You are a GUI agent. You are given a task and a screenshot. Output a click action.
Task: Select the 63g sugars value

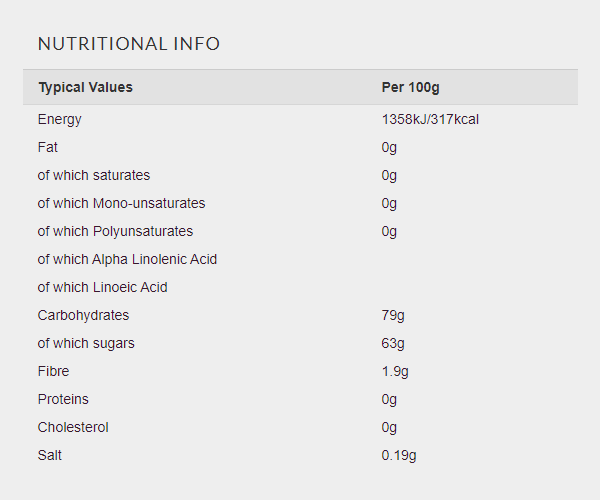393,344
